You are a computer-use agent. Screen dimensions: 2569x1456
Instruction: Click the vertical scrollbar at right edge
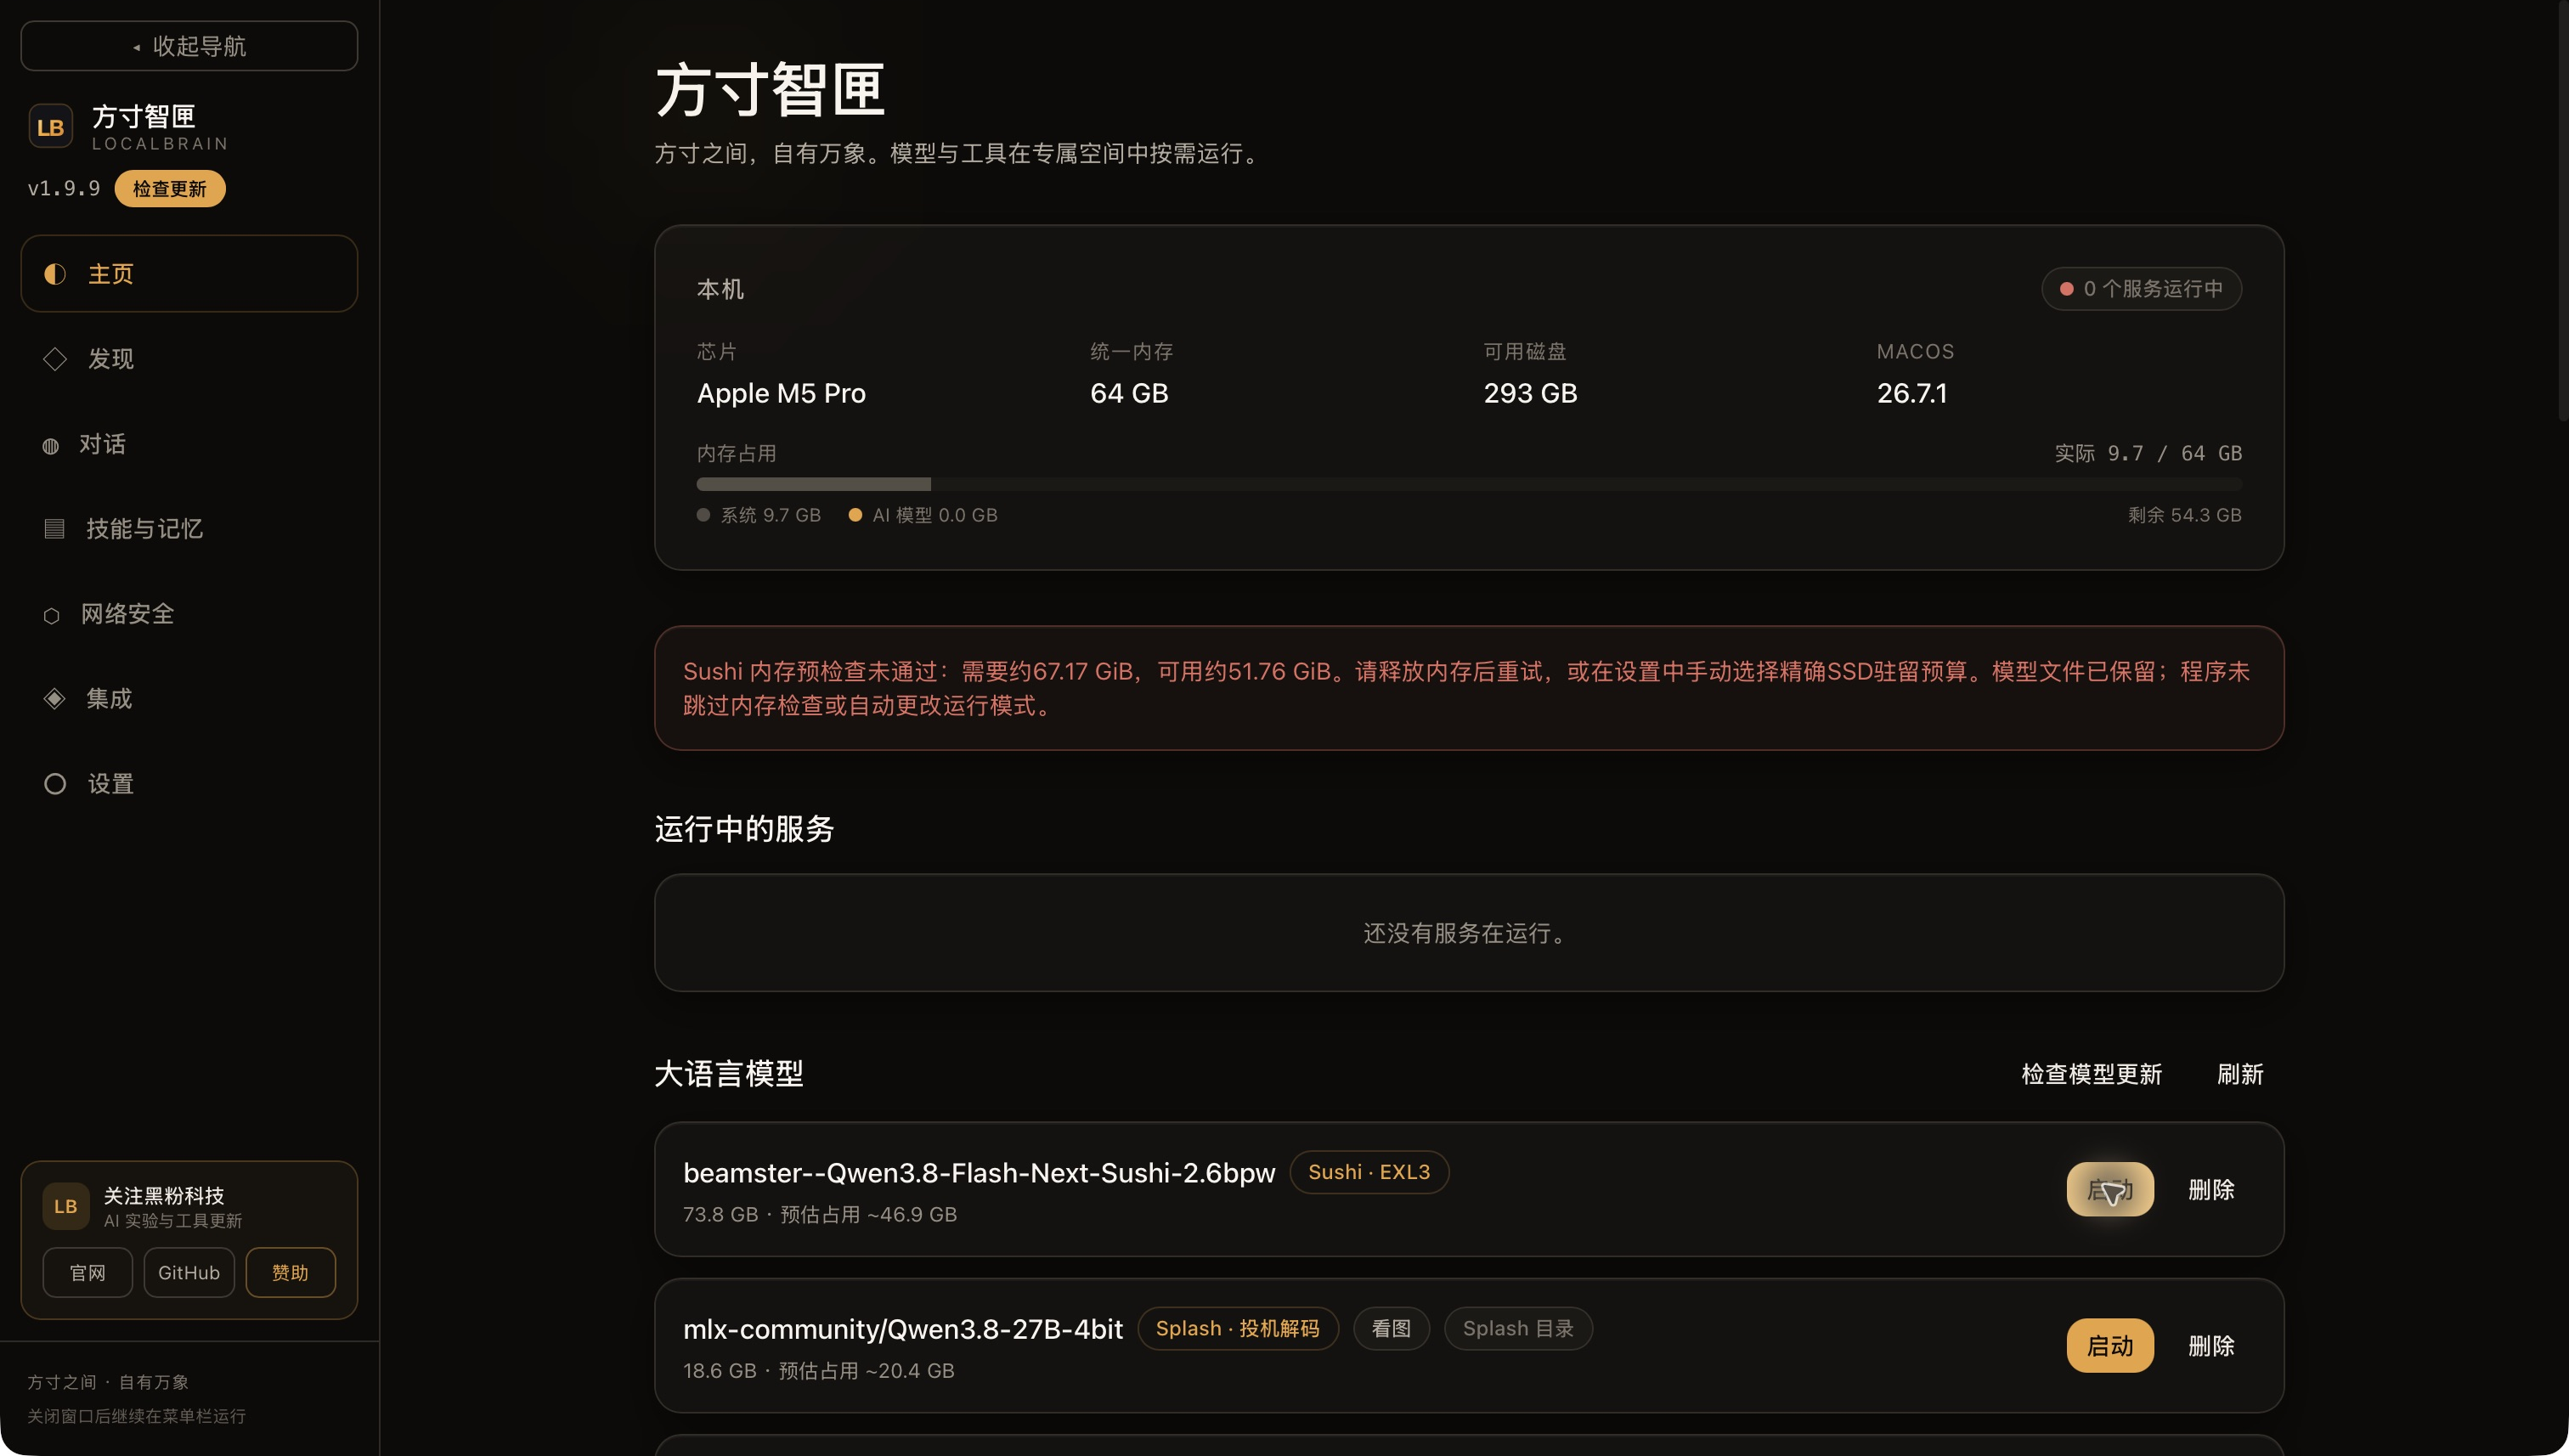pos(2563,210)
